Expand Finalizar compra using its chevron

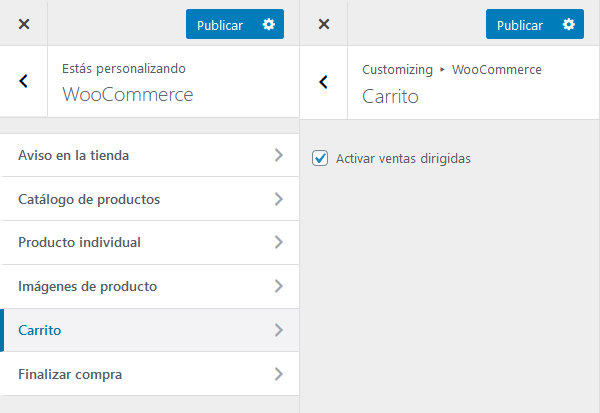click(x=278, y=375)
